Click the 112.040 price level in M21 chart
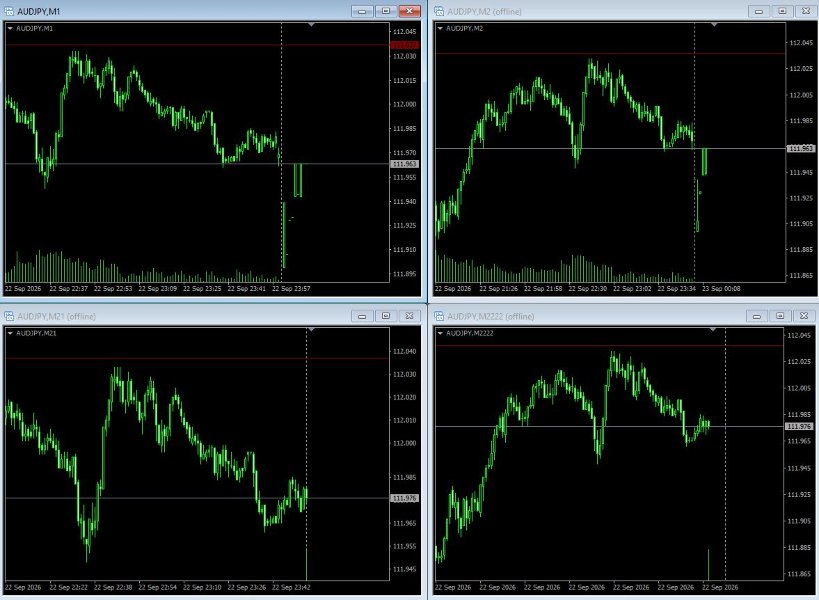 pos(405,351)
